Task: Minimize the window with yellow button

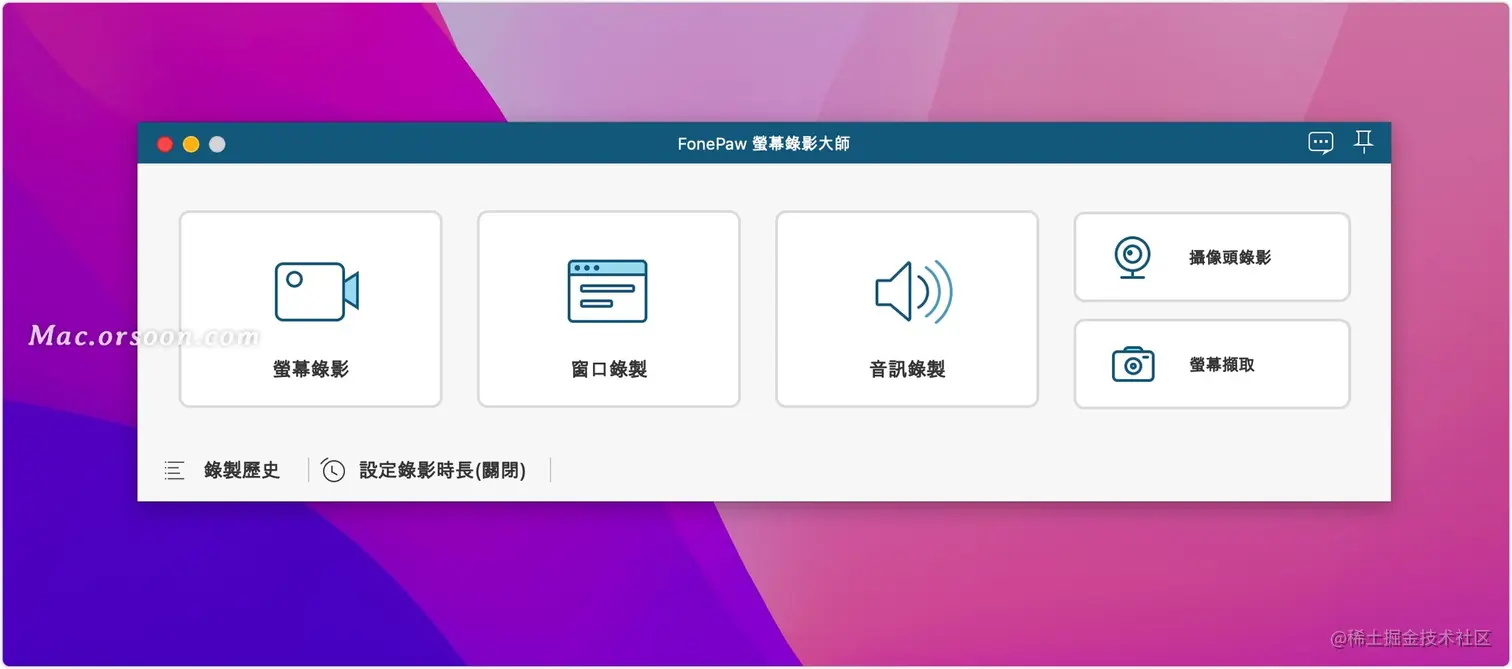Action: click(x=191, y=144)
